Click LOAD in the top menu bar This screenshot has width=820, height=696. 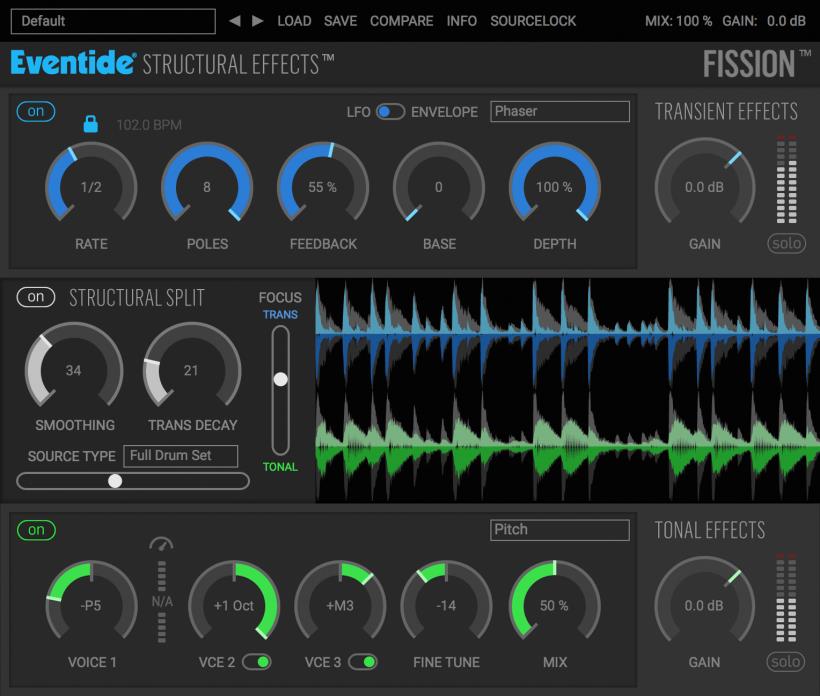coord(294,20)
